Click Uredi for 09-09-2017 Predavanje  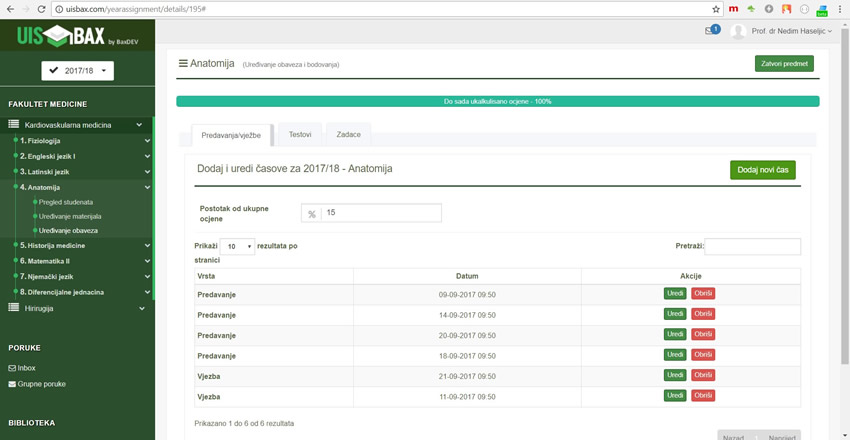(675, 294)
